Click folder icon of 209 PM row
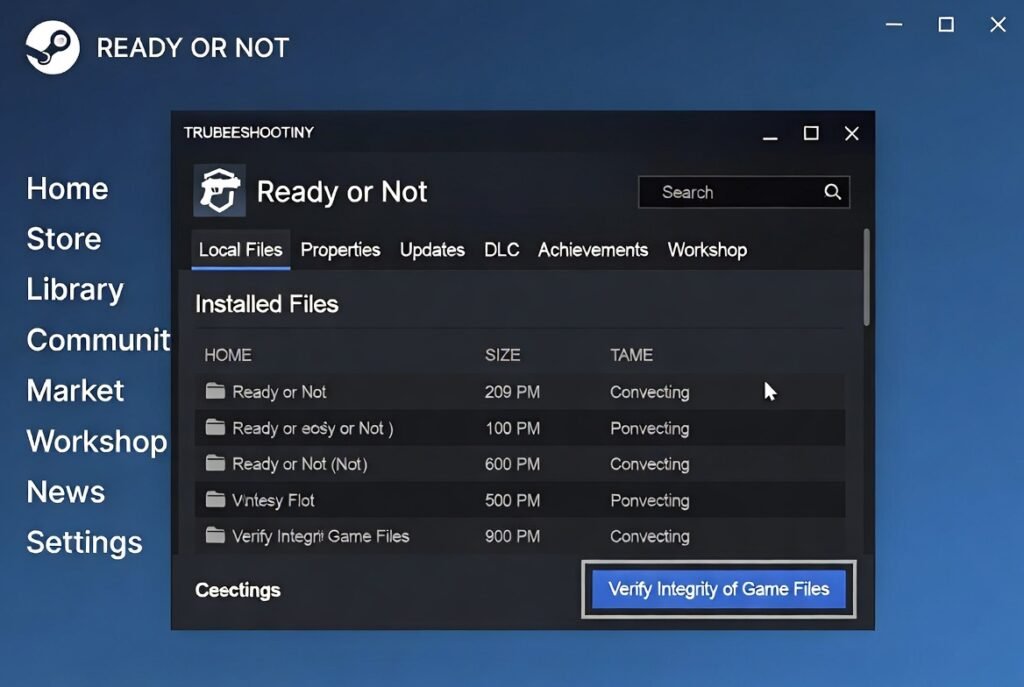 click(x=215, y=391)
